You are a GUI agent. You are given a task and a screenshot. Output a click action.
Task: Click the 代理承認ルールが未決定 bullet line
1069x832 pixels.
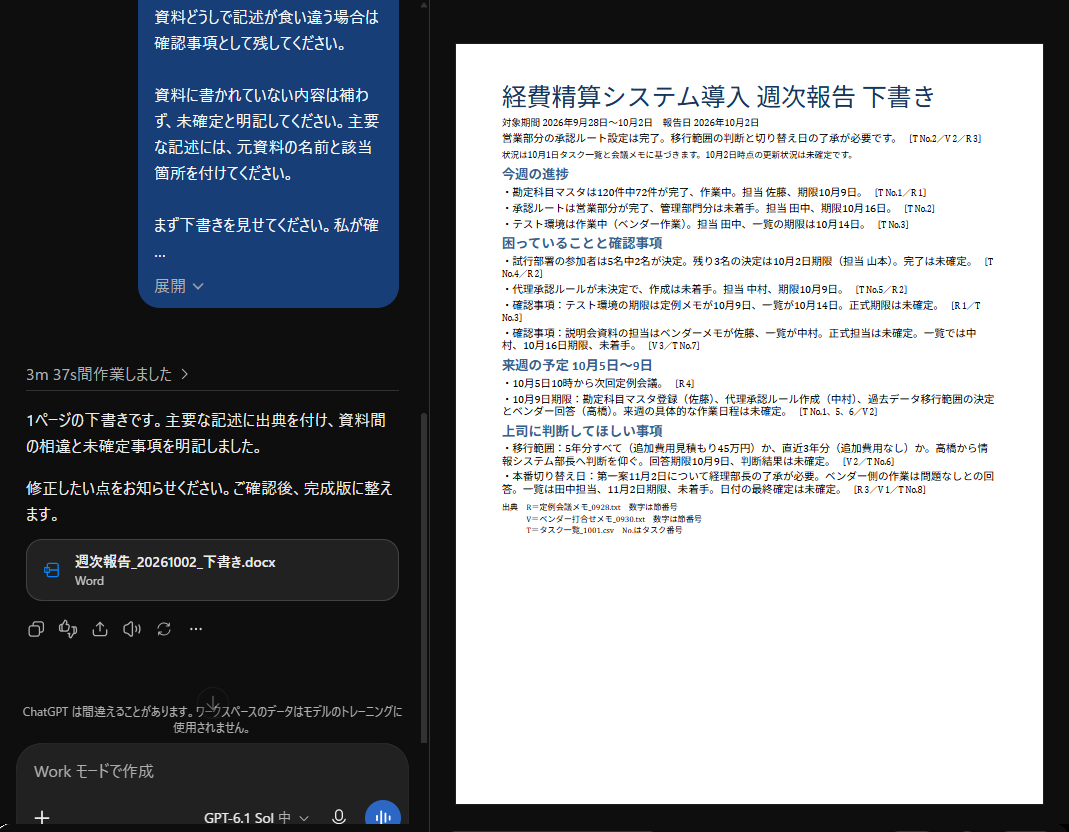(x=705, y=289)
